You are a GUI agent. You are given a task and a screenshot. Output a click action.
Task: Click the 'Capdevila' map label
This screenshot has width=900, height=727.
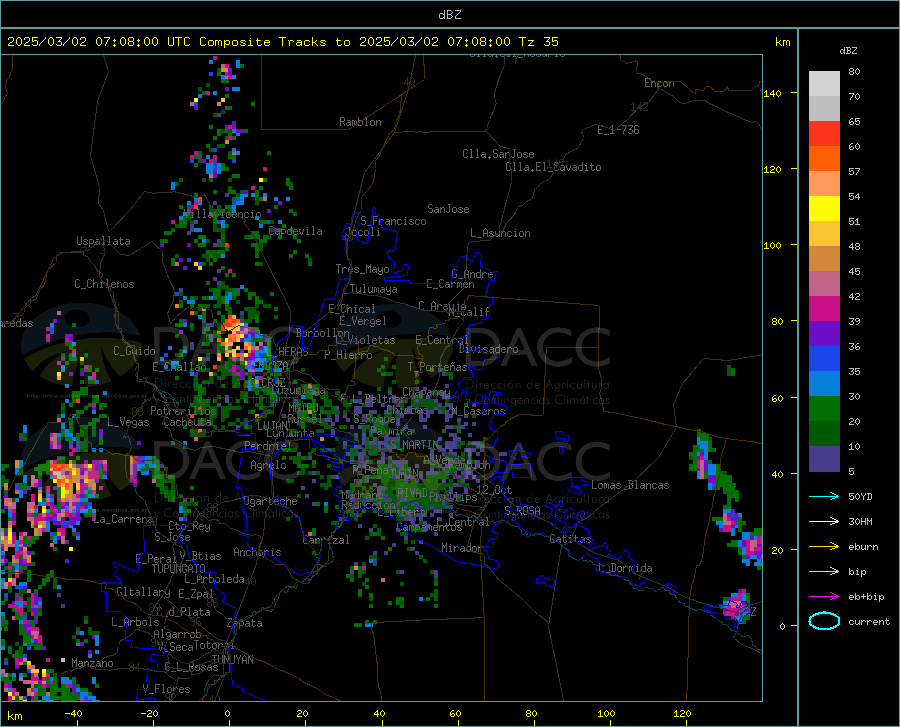click(295, 231)
